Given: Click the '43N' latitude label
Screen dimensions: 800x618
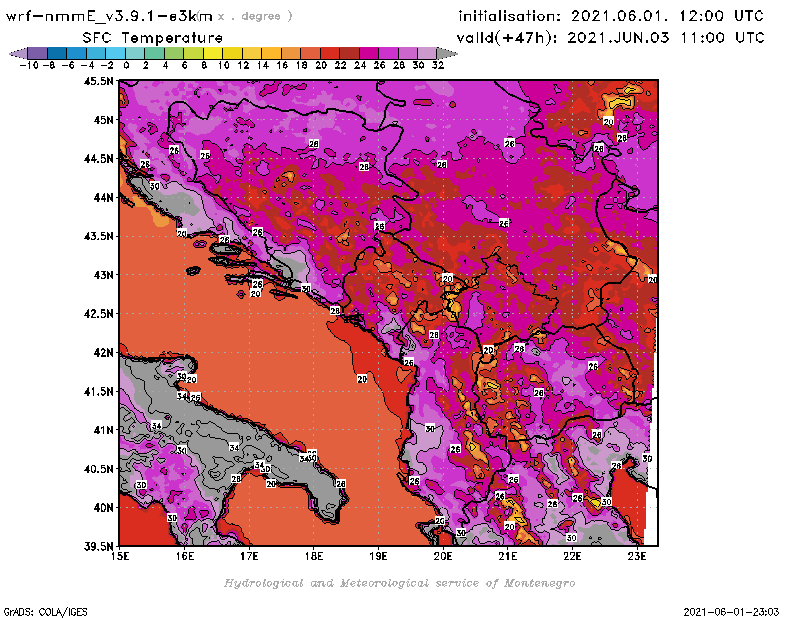Looking at the screenshot, I should [x=103, y=275].
